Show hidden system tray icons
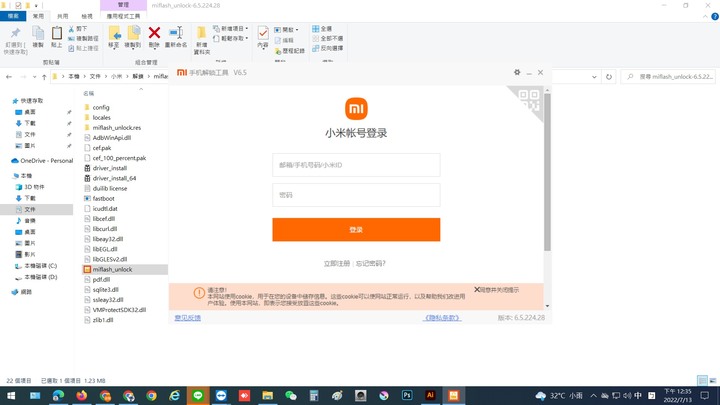The width and height of the screenshot is (720, 405). tap(593, 395)
